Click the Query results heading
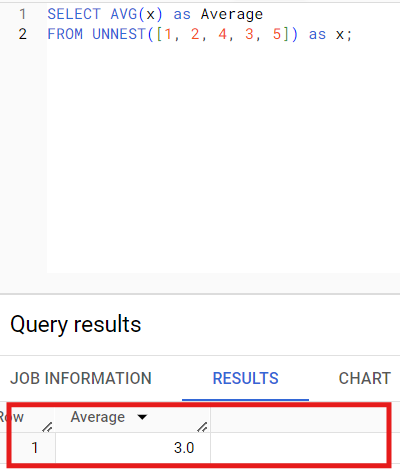 76,324
